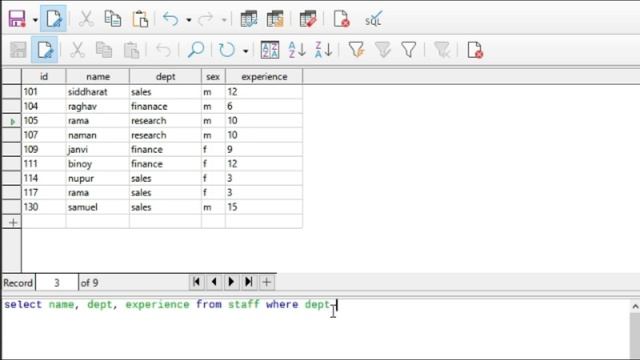Screen dimensions: 640x360
Task: Click New Record plus in navigation bar
Action: tap(266, 282)
